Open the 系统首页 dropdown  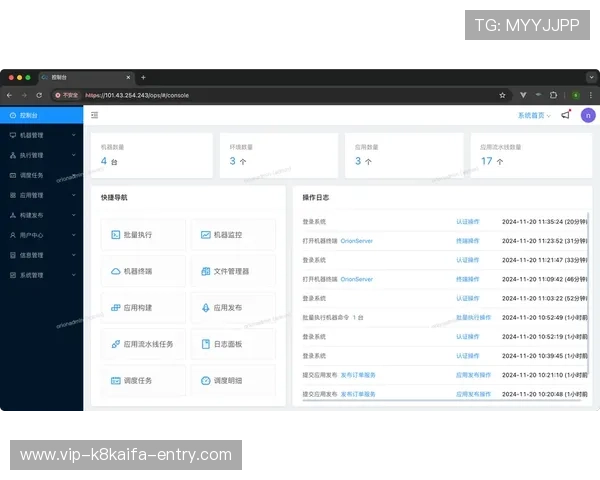tap(534, 116)
